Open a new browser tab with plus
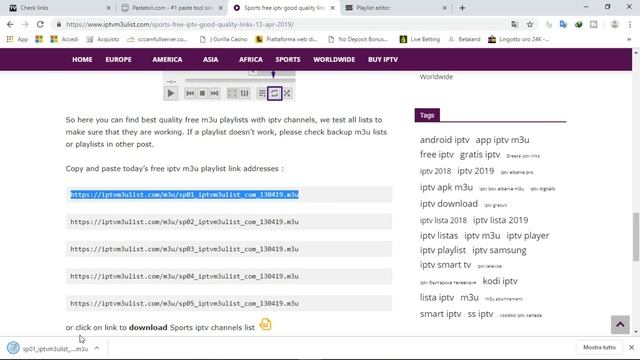Viewport: 640px width, 360px height. pyautogui.click(x=462, y=8)
